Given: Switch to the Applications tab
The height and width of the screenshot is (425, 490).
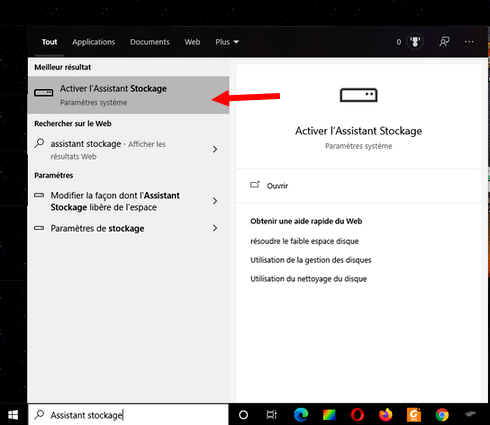Looking at the screenshot, I should pyautogui.click(x=94, y=42).
